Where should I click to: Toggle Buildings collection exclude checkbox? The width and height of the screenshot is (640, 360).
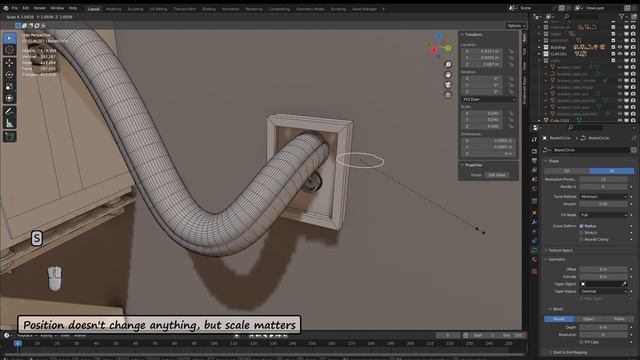coord(613,47)
